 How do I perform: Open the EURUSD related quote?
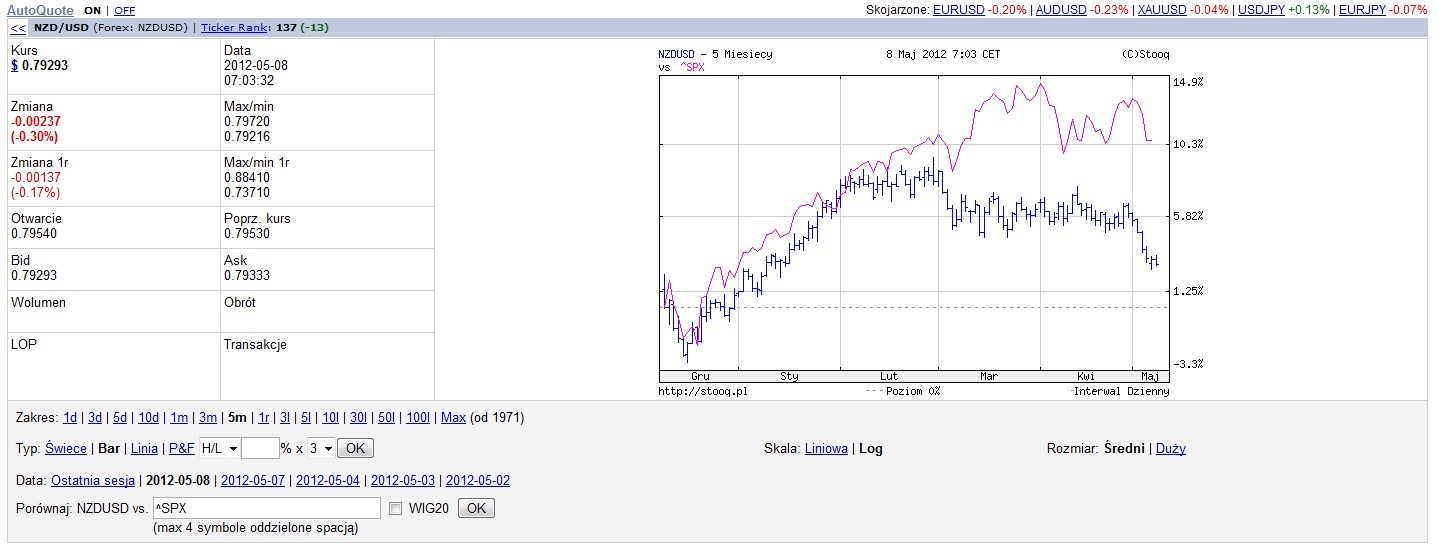tap(959, 10)
